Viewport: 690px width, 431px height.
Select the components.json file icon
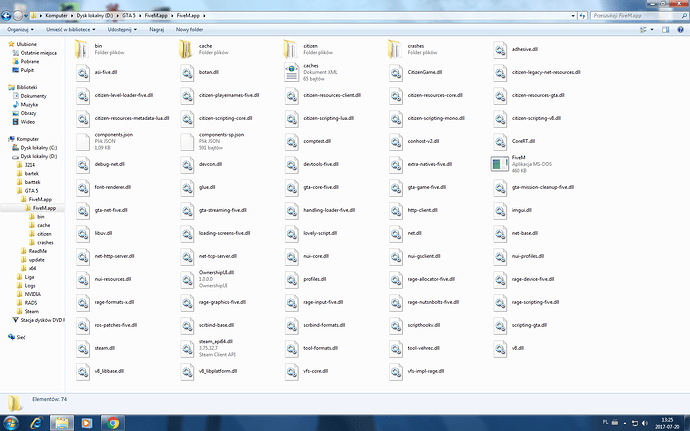click(83, 141)
